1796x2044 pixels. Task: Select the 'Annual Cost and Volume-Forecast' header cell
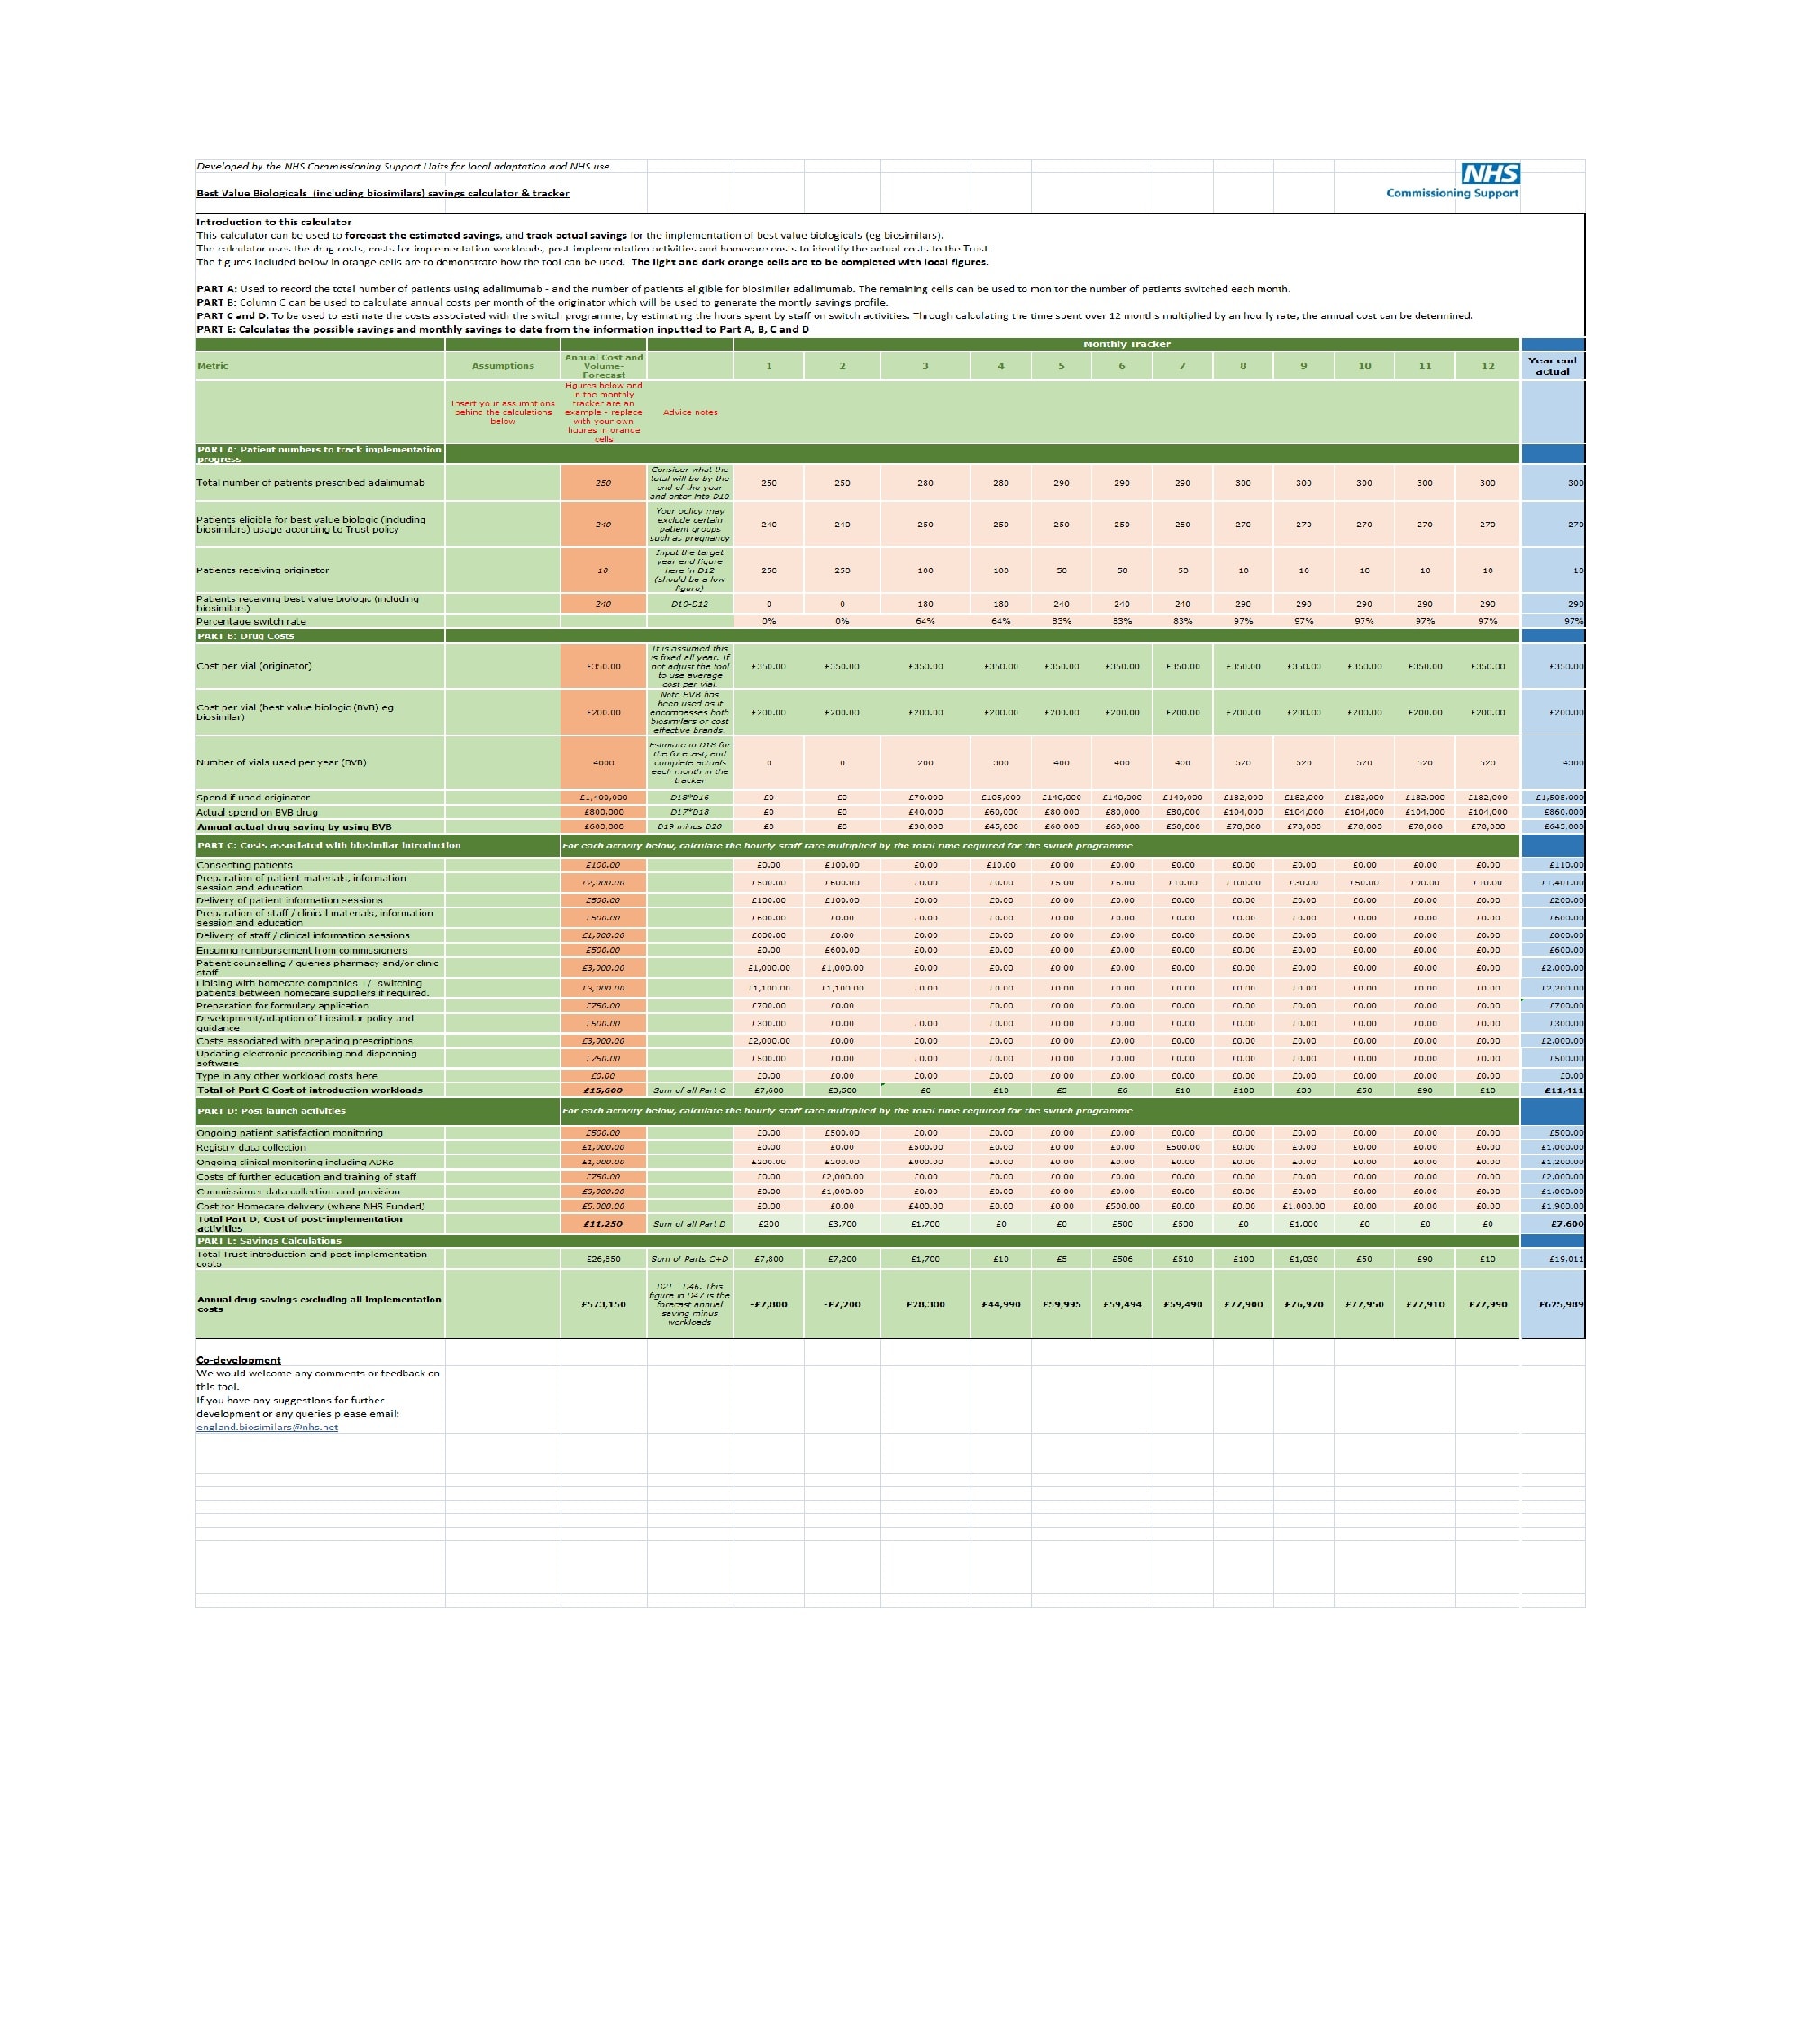tap(604, 365)
